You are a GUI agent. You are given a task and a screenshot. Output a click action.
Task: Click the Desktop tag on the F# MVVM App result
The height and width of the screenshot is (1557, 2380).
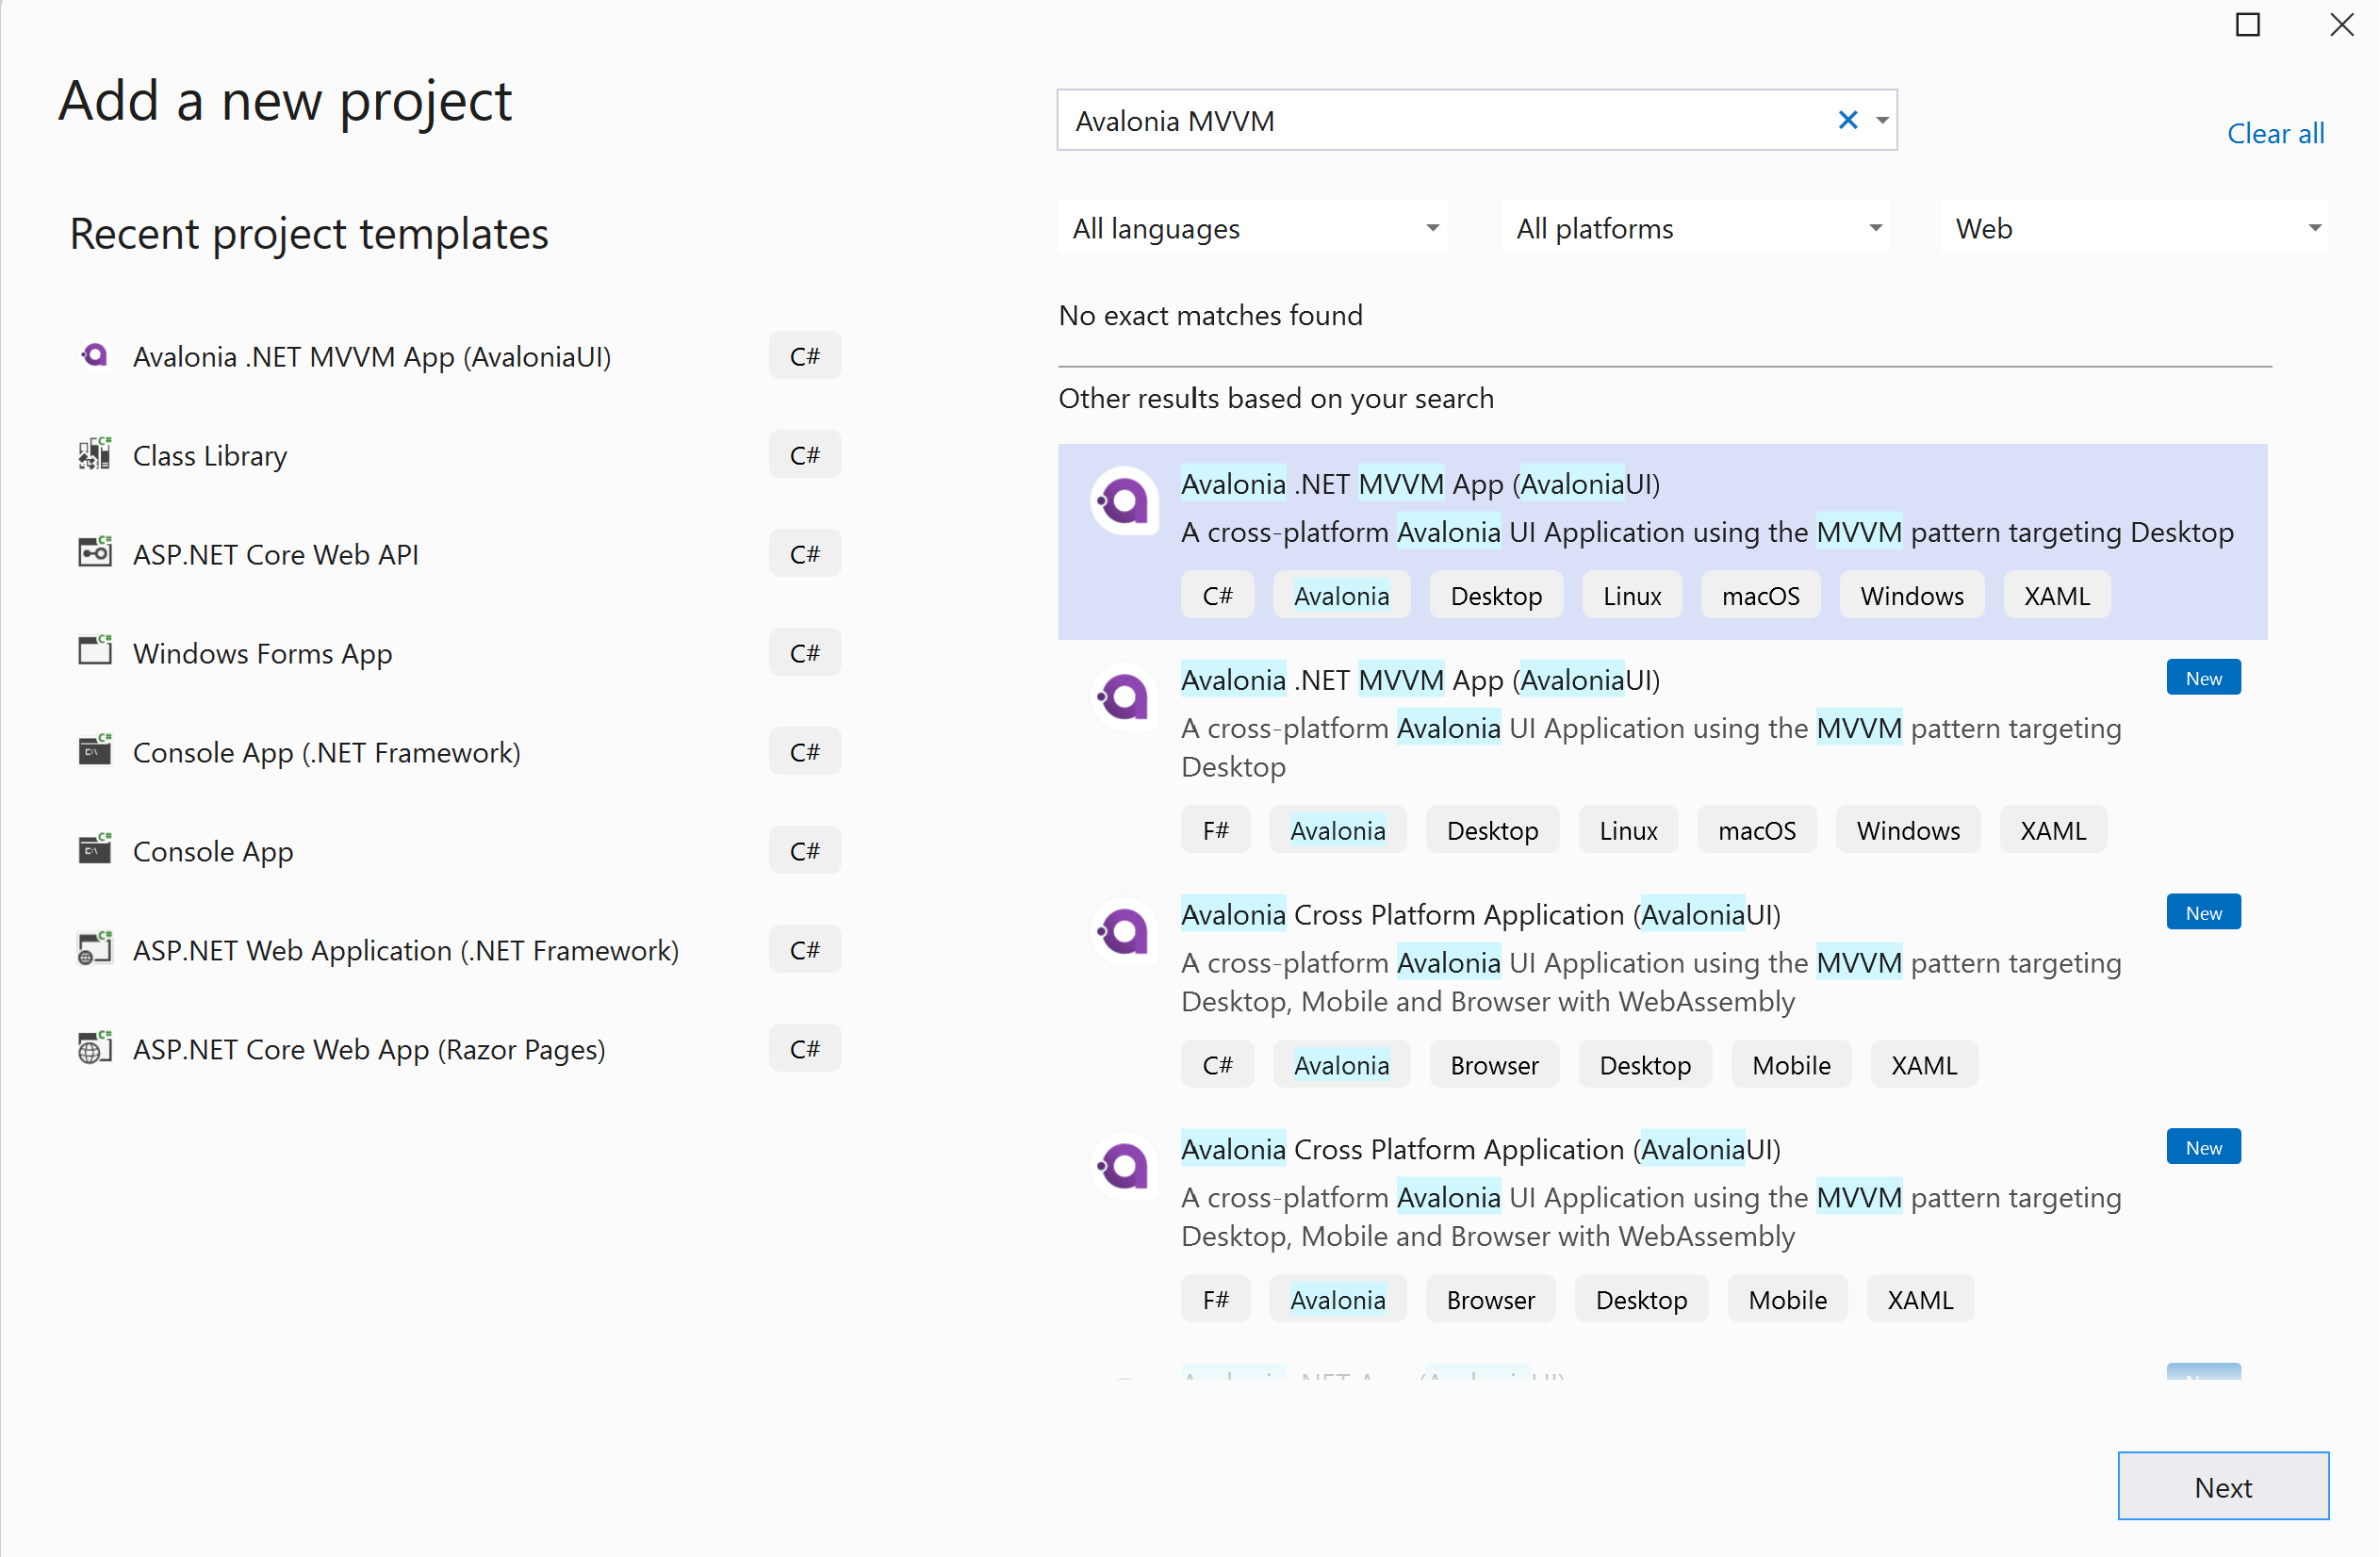pyautogui.click(x=1492, y=831)
